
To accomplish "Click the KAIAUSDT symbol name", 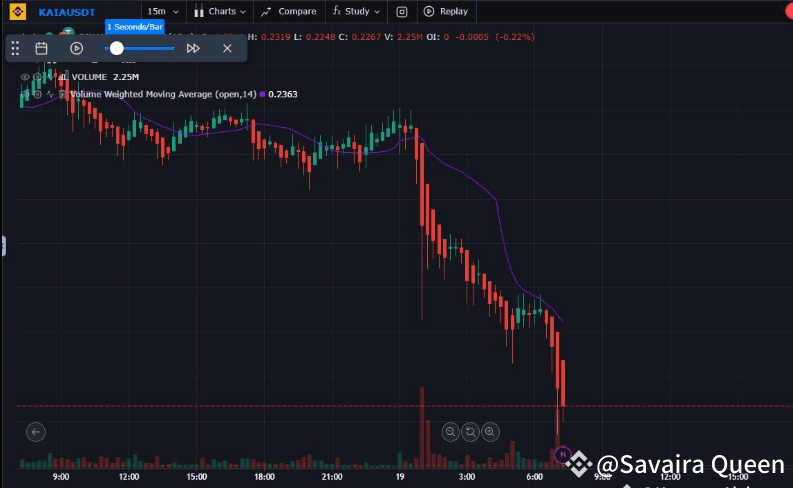I will pos(68,12).
